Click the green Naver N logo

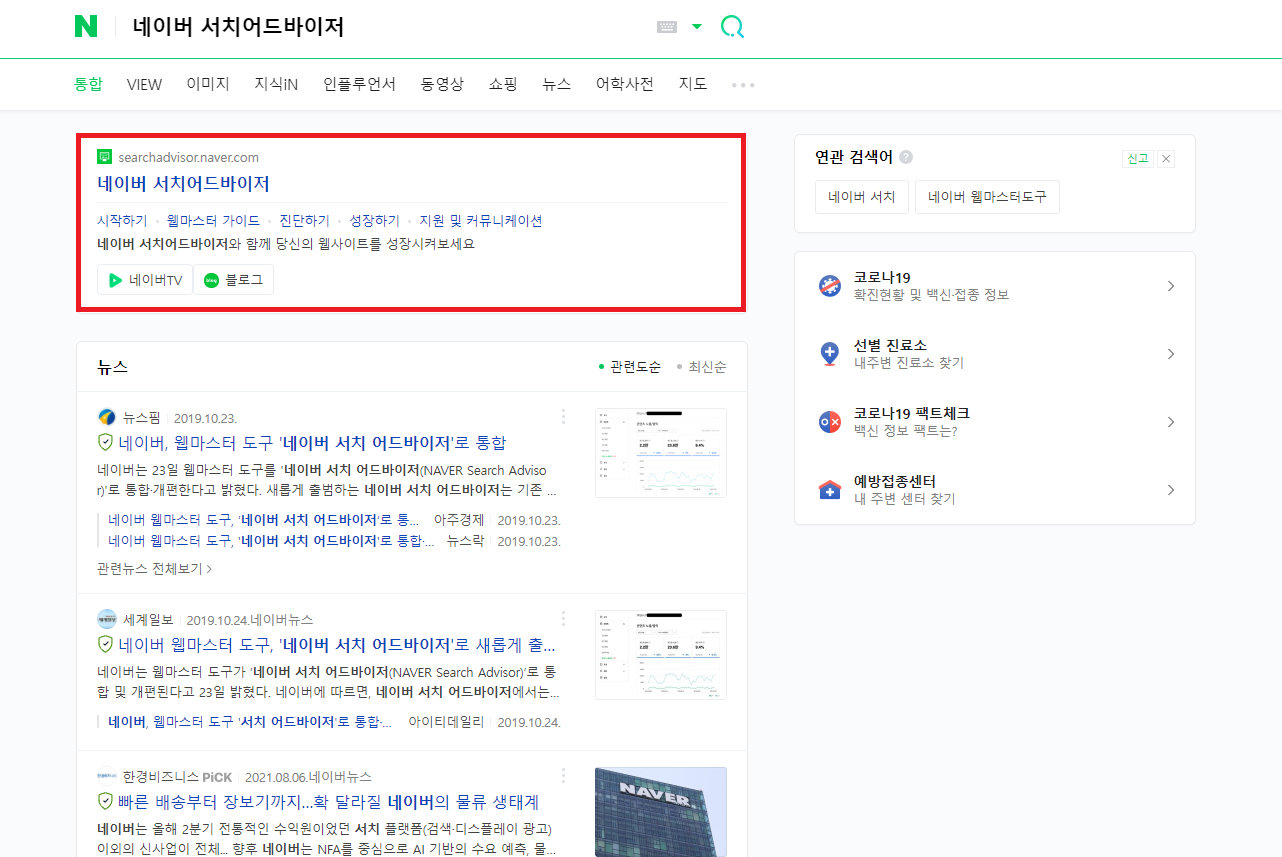click(x=86, y=27)
